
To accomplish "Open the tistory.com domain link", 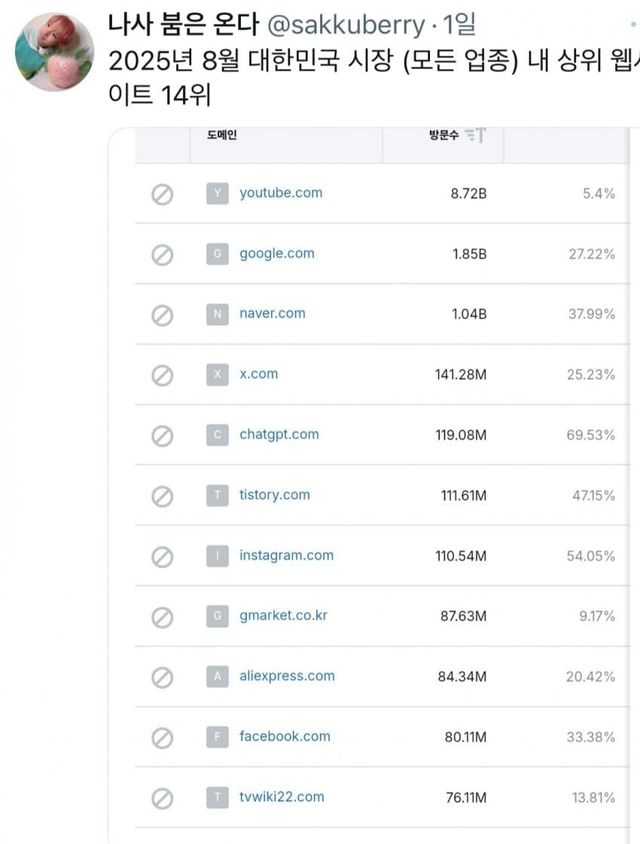I will coord(275,495).
